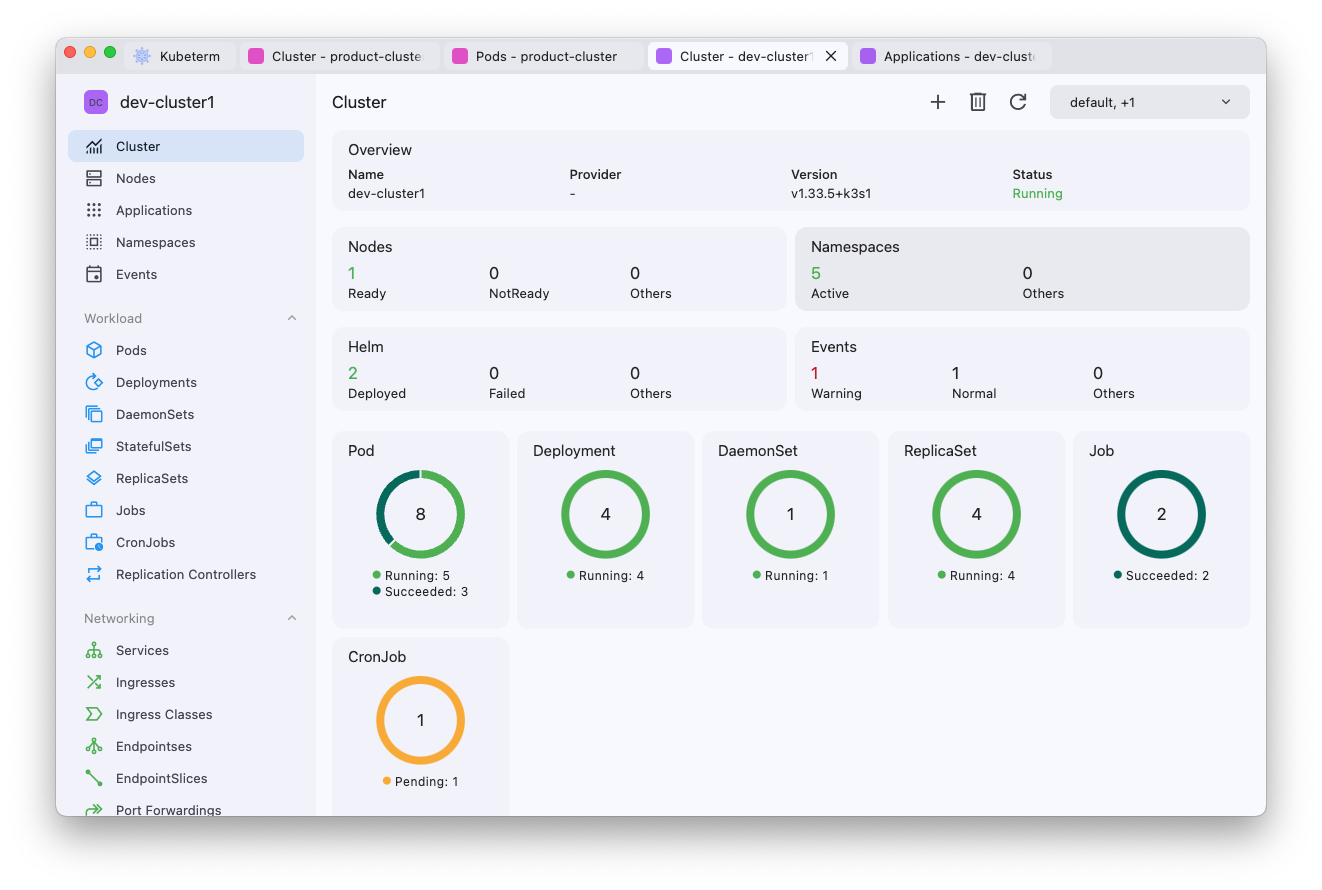Open the namespace selector showing default, +1
Screen dimensions: 1322x890
(x=1150, y=102)
